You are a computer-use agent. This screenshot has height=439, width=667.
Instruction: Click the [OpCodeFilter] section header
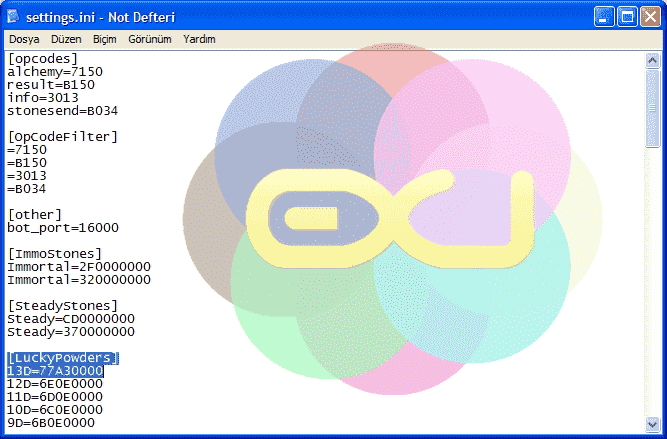pos(63,137)
